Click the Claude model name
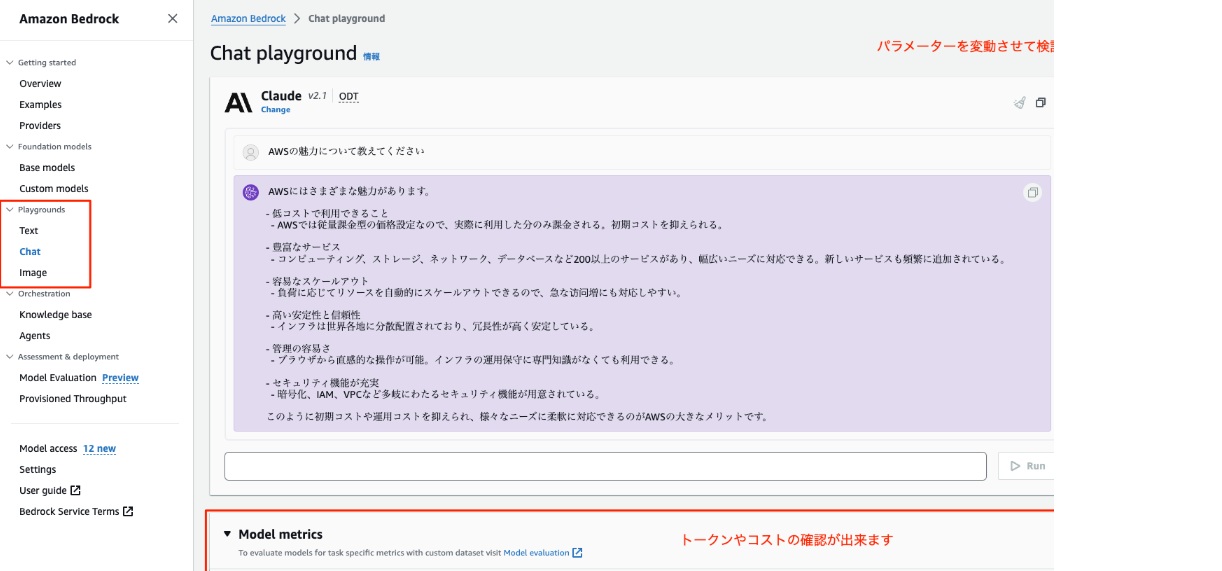 [x=281, y=96]
